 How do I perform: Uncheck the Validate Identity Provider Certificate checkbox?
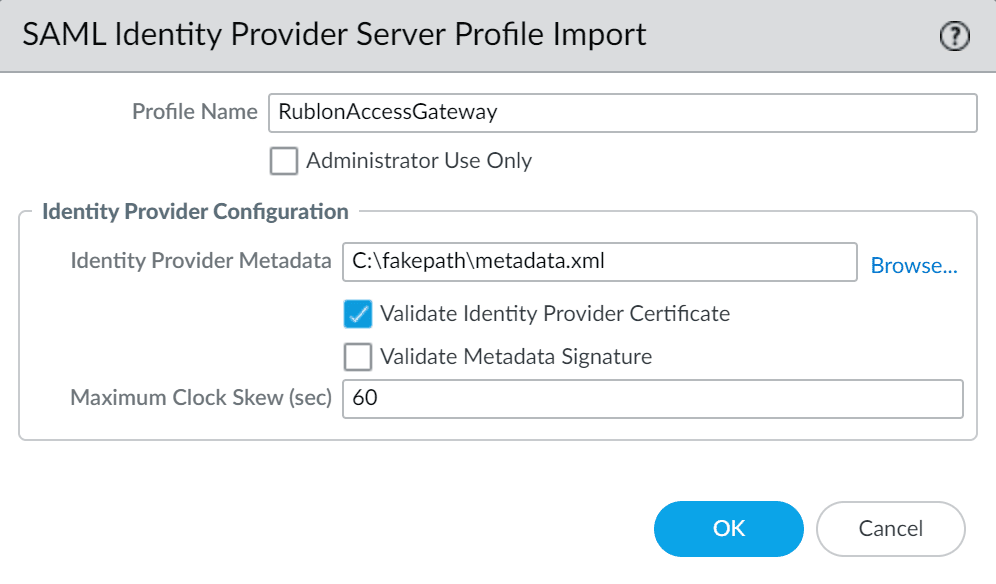click(358, 314)
